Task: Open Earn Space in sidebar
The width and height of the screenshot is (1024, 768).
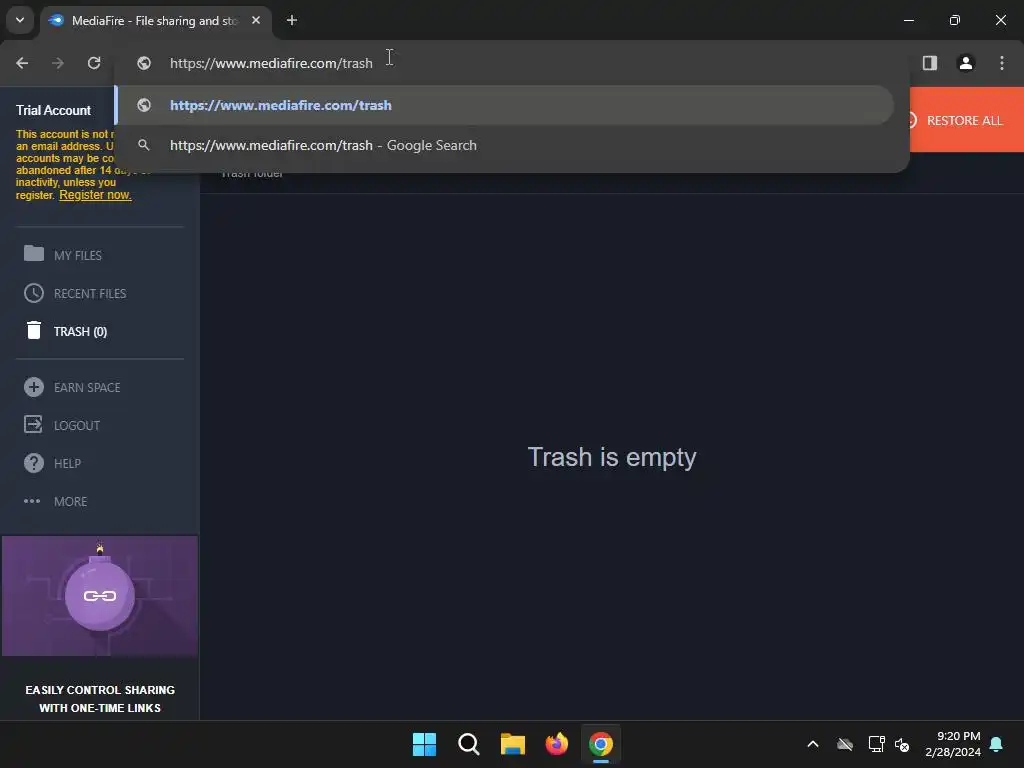Action: click(87, 388)
